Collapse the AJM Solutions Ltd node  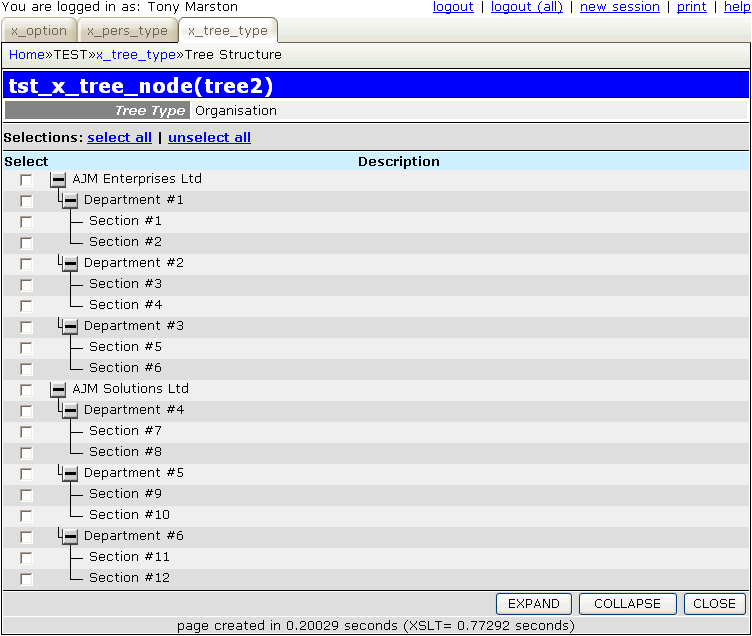58,390
